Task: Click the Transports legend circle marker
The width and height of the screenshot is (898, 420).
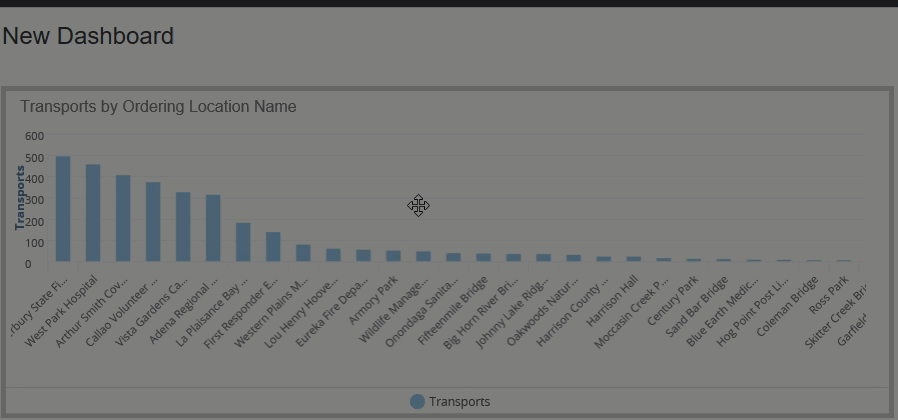Action: [x=417, y=401]
